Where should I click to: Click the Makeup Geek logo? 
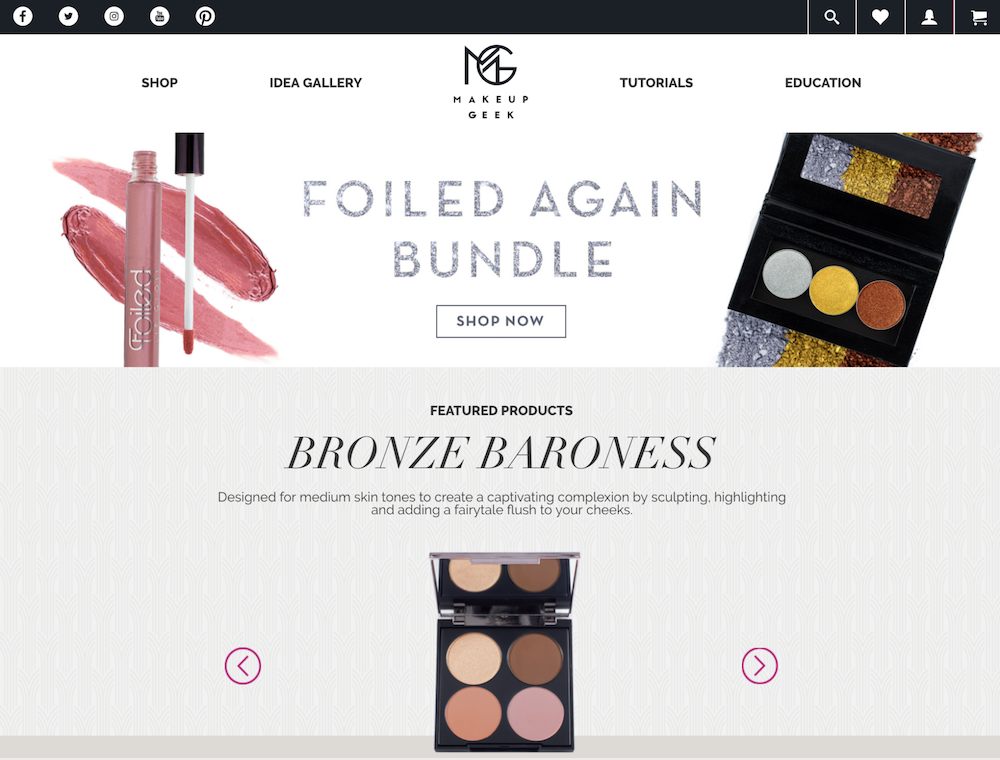click(x=490, y=82)
